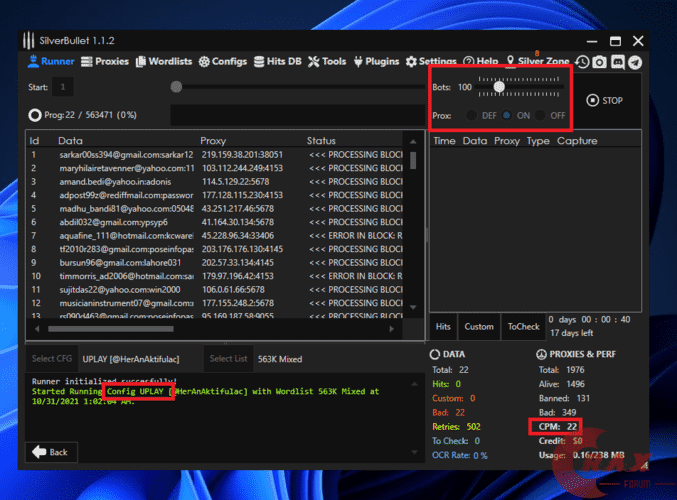This screenshot has height=500, width=677.
Task: Click the Tools wrench icon
Action: [313, 62]
